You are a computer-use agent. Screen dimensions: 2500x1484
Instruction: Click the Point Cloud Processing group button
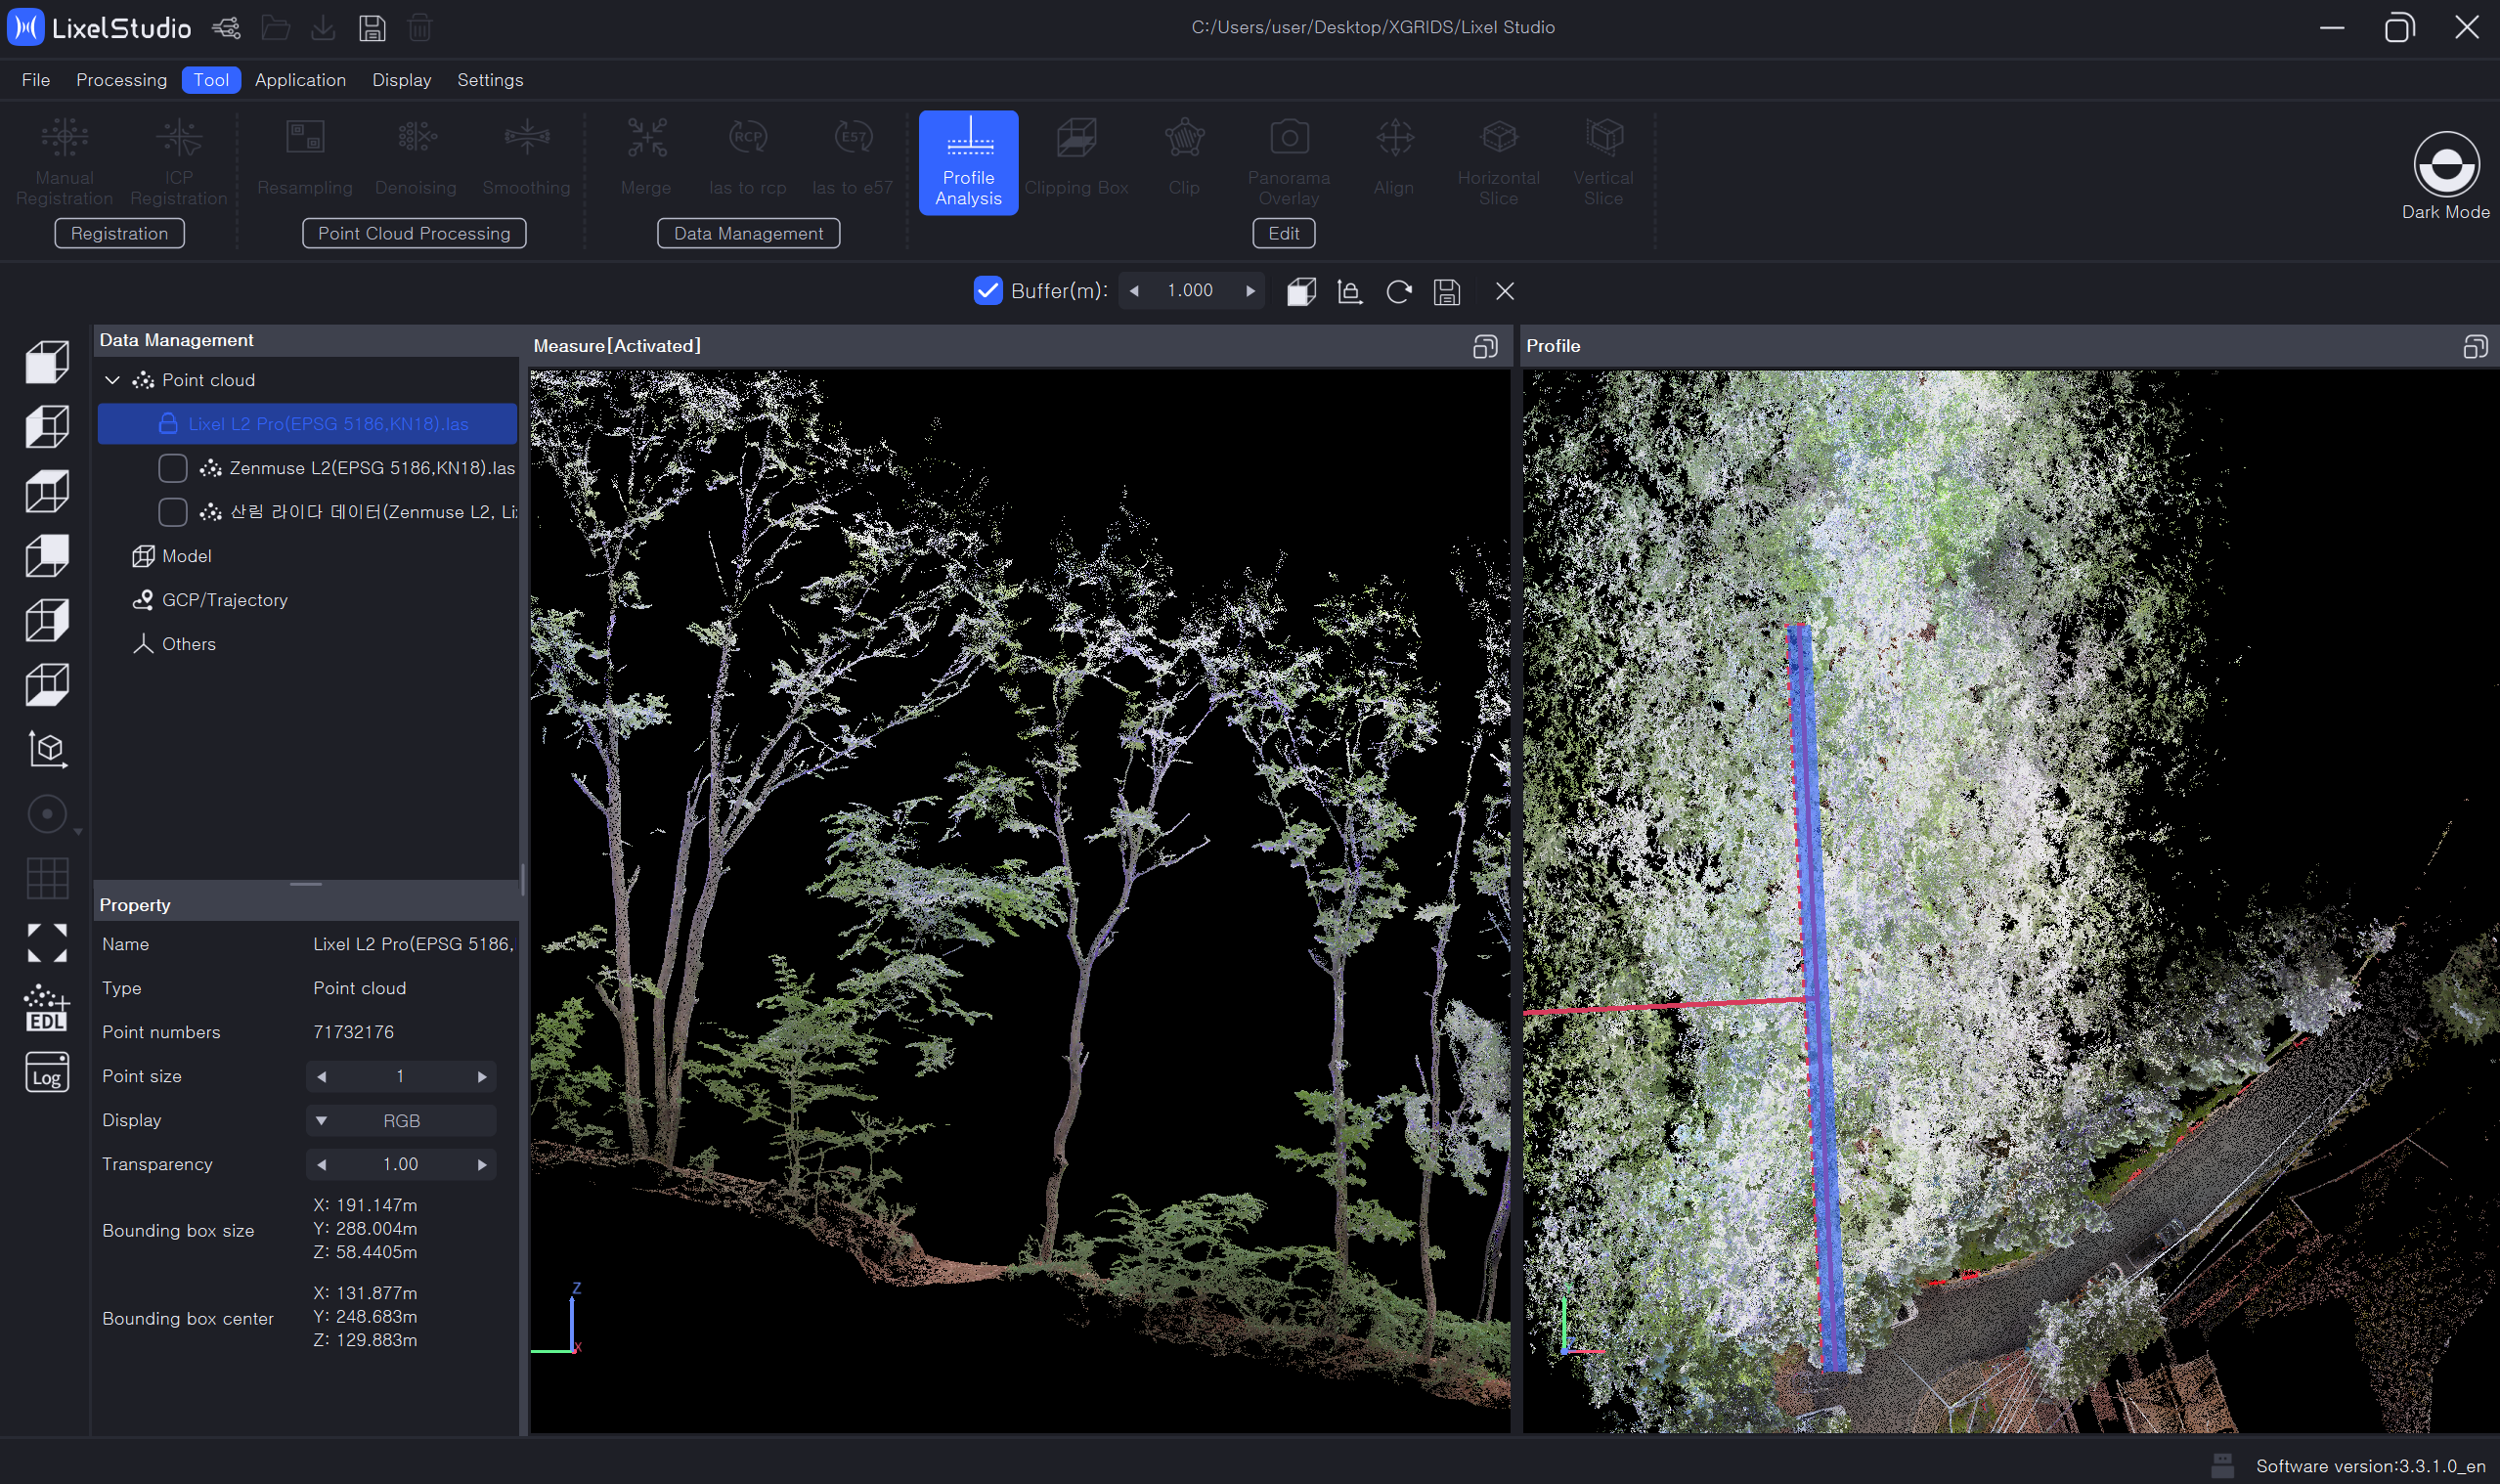coord(414,233)
